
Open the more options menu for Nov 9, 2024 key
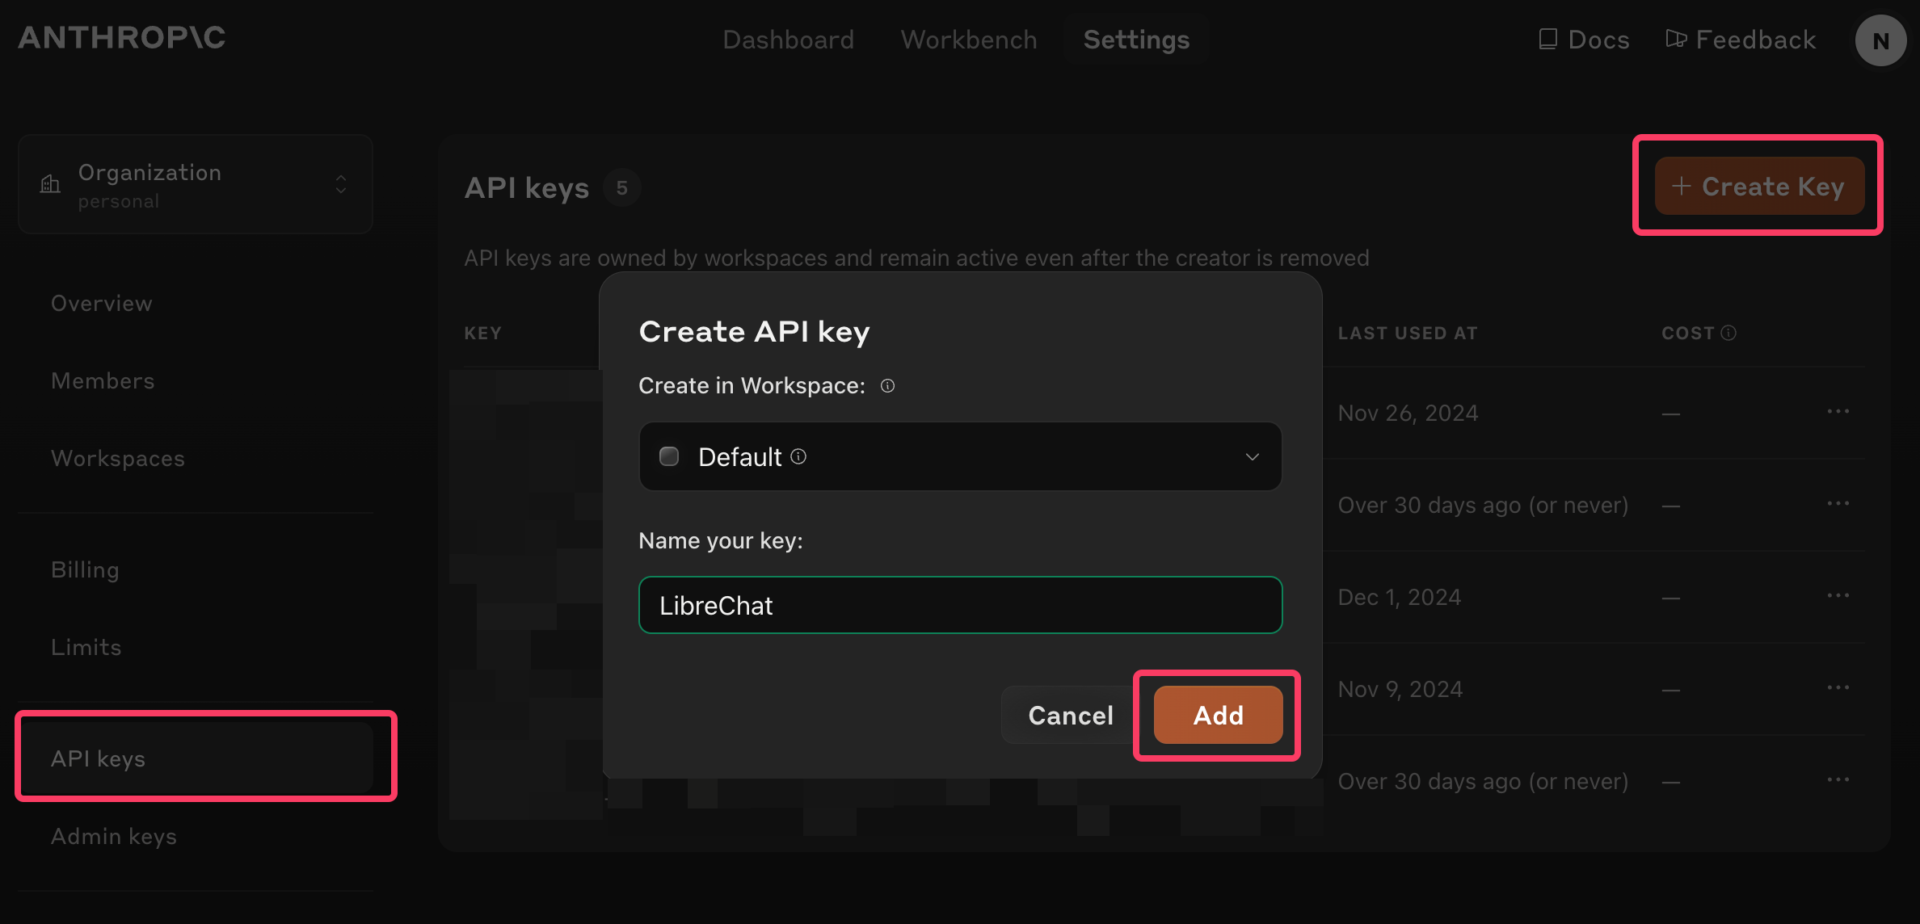[x=1837, y=688]
